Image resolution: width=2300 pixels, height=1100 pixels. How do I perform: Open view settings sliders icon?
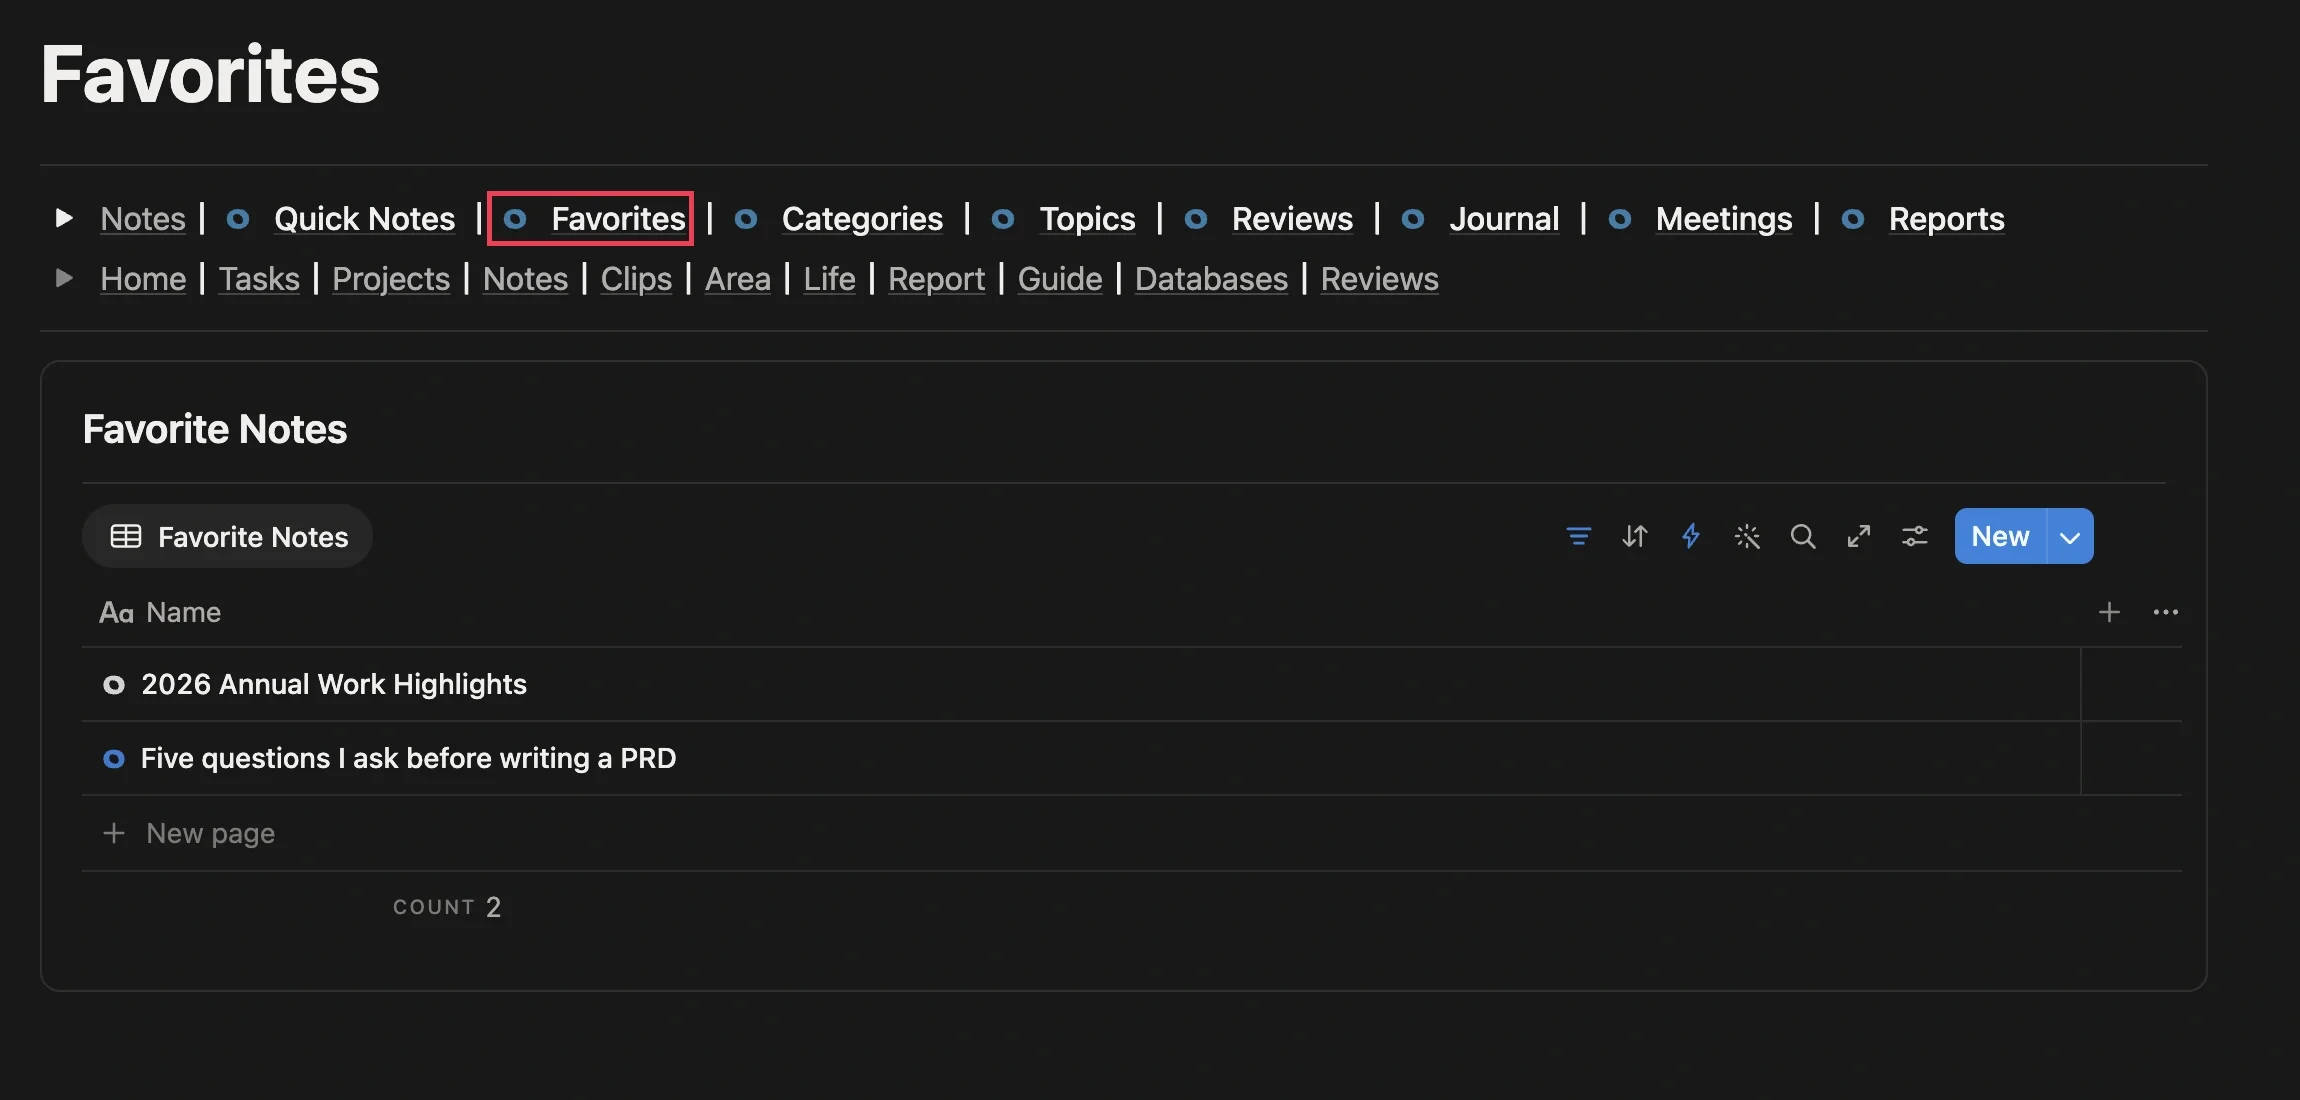pos(1915,537)
